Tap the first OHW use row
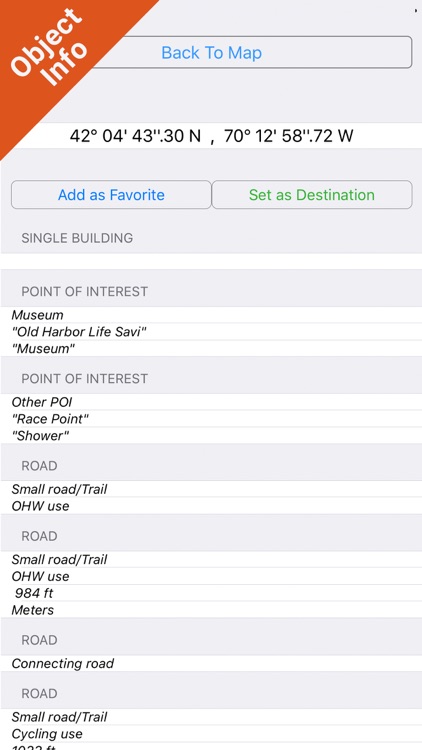422x750 pixels. point(211,506)
